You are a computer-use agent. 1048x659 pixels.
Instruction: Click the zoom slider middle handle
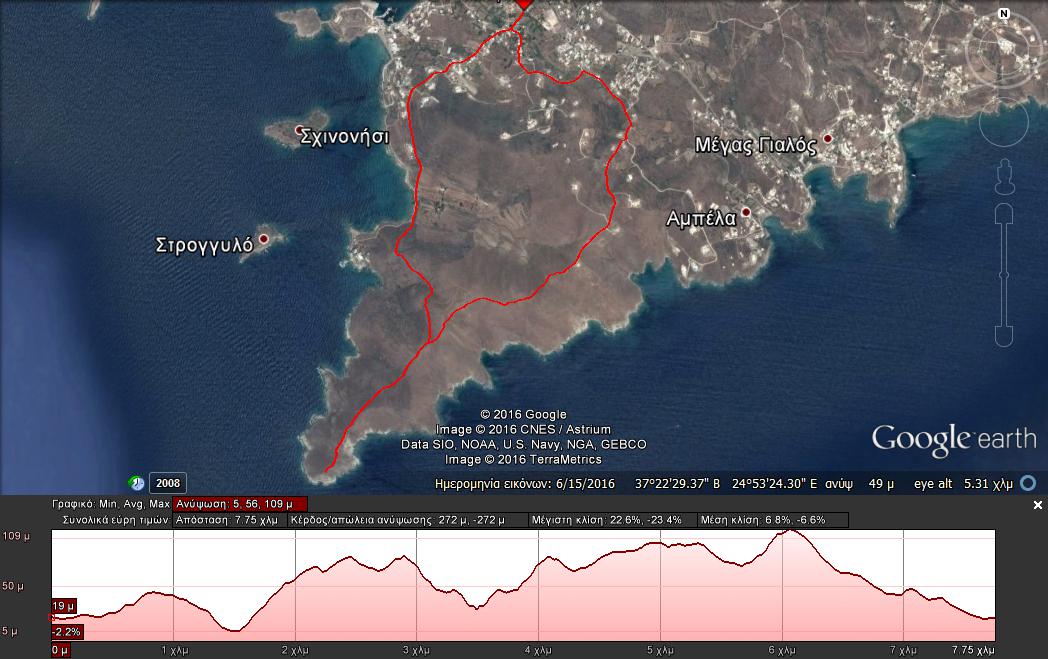[x=1004, y=275]
